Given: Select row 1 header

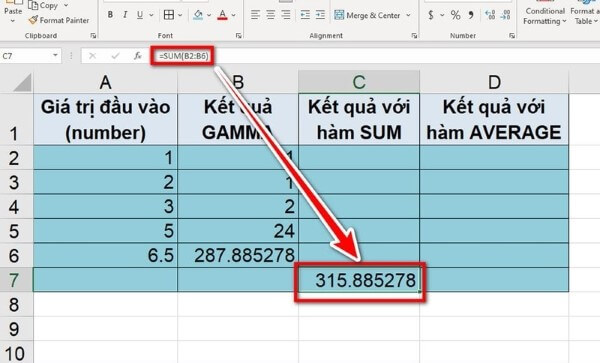Looking at the screenshot, I should (16, 119).
